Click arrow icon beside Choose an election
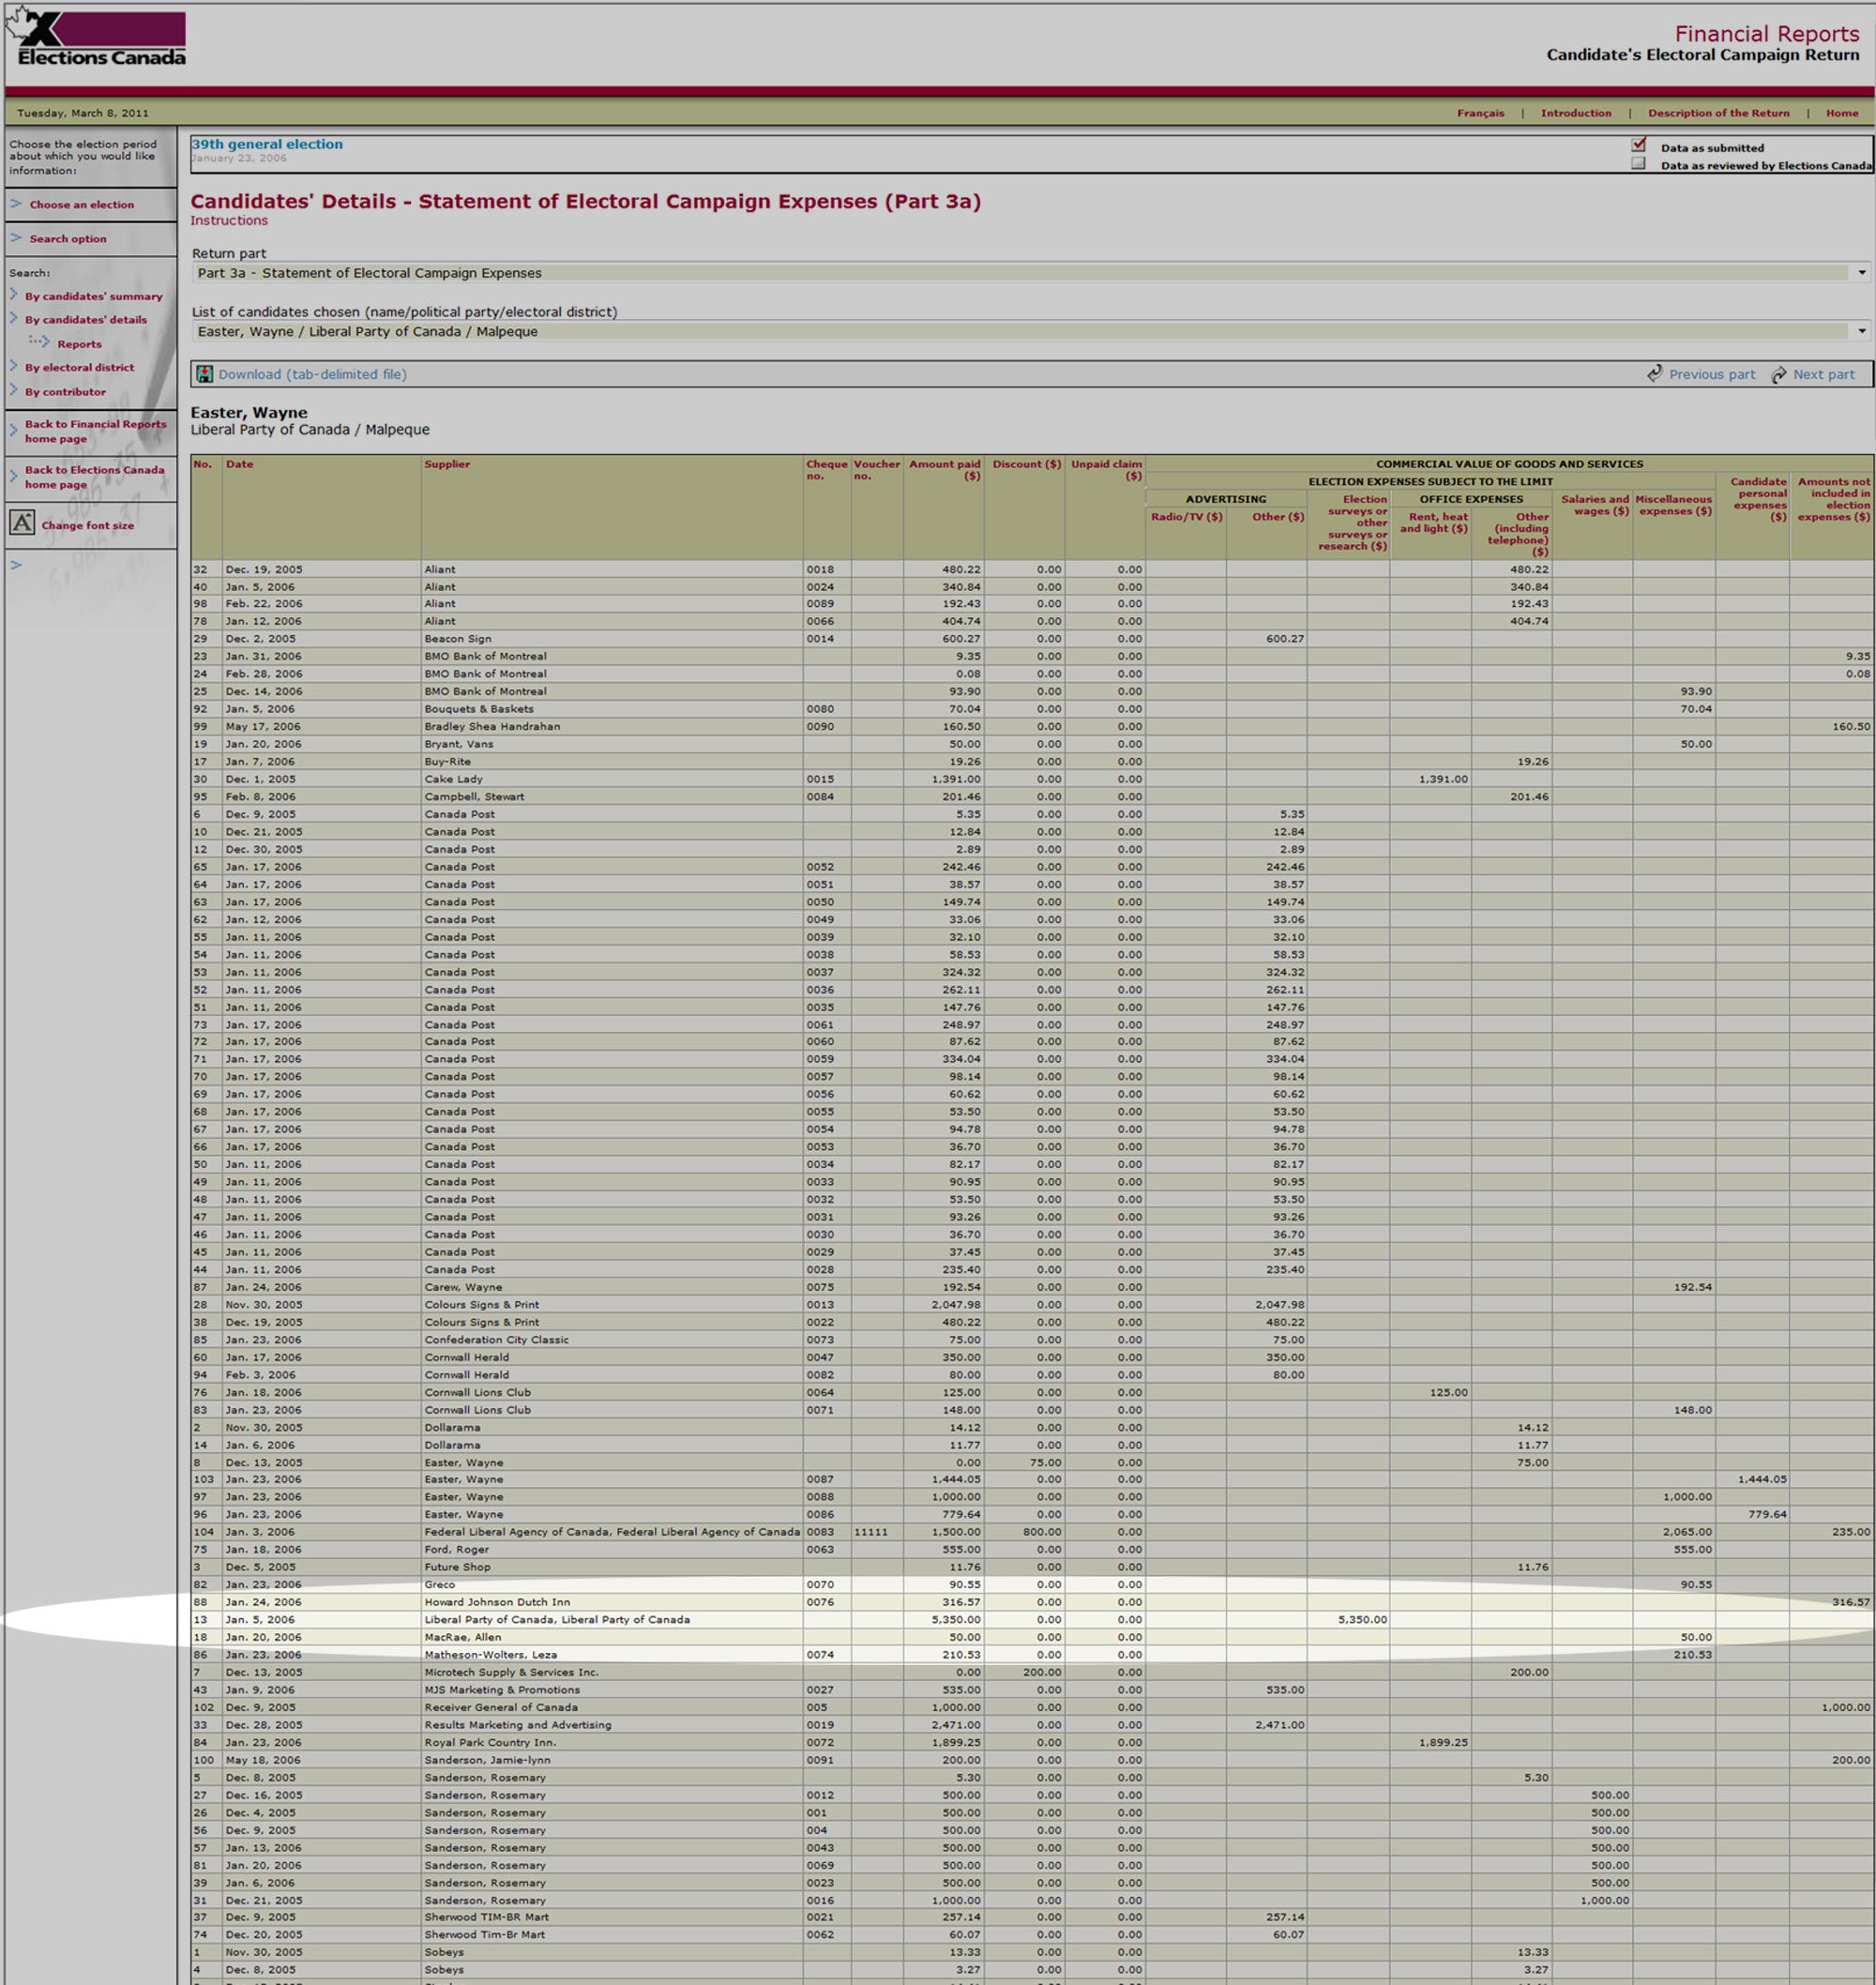 click(16, 204)
